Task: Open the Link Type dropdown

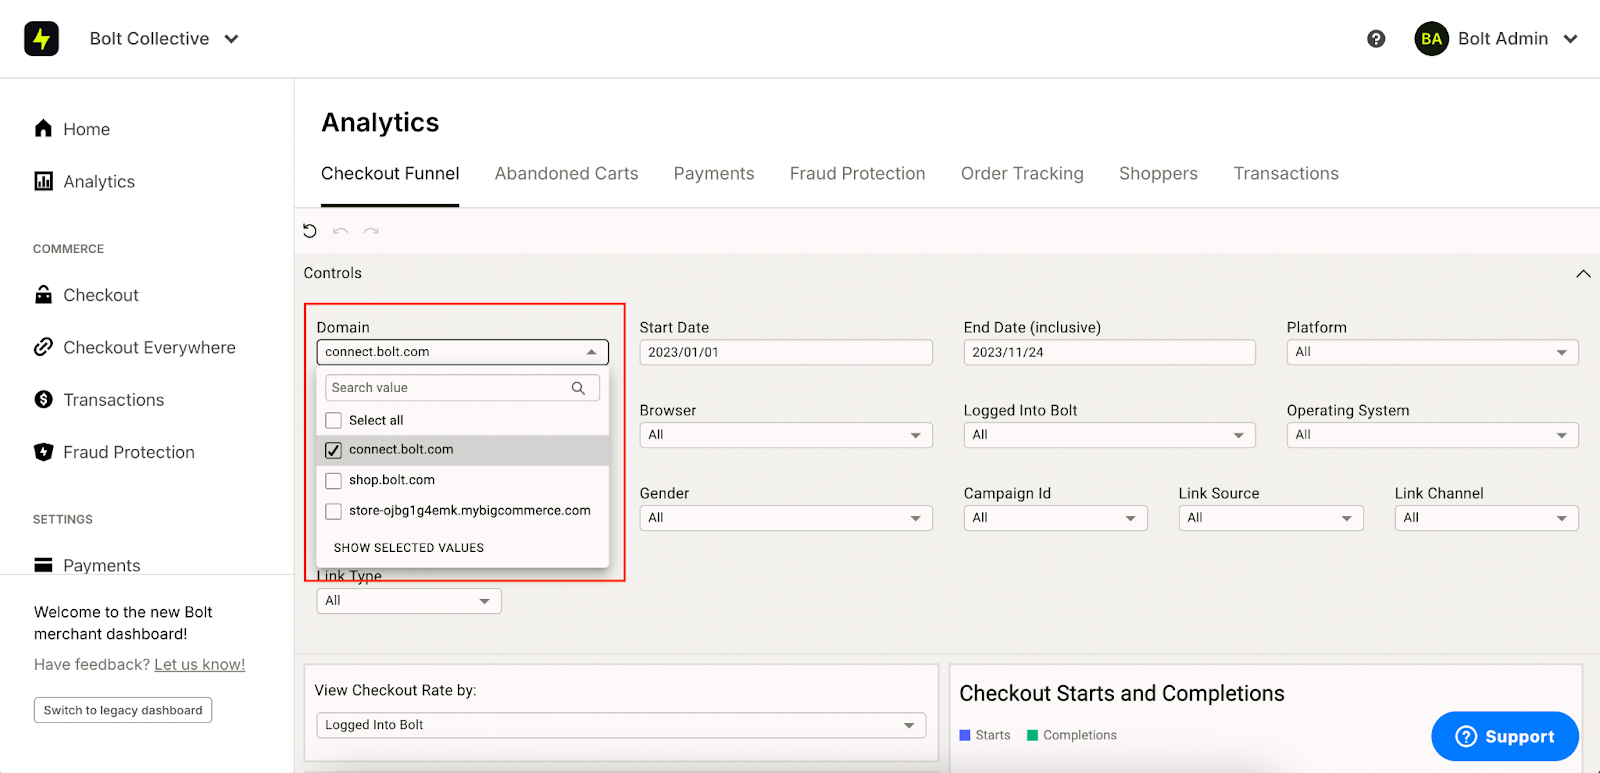Action: (409, 601)
